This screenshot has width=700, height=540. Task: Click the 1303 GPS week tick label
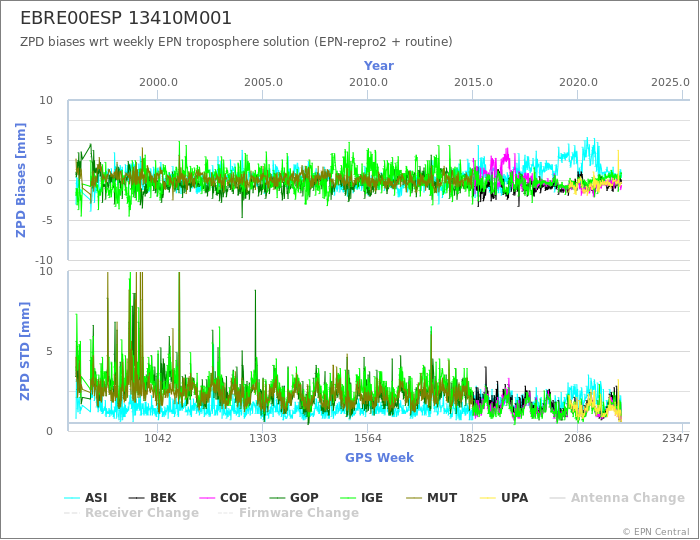262,438
